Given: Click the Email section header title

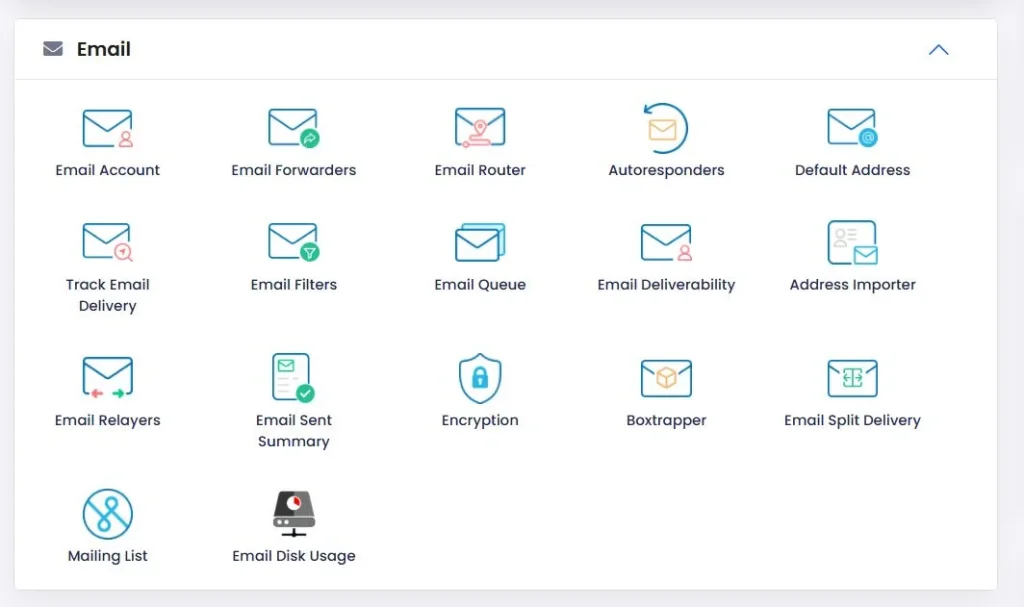Looking at the screenshot, I should (x=104, y=49).
